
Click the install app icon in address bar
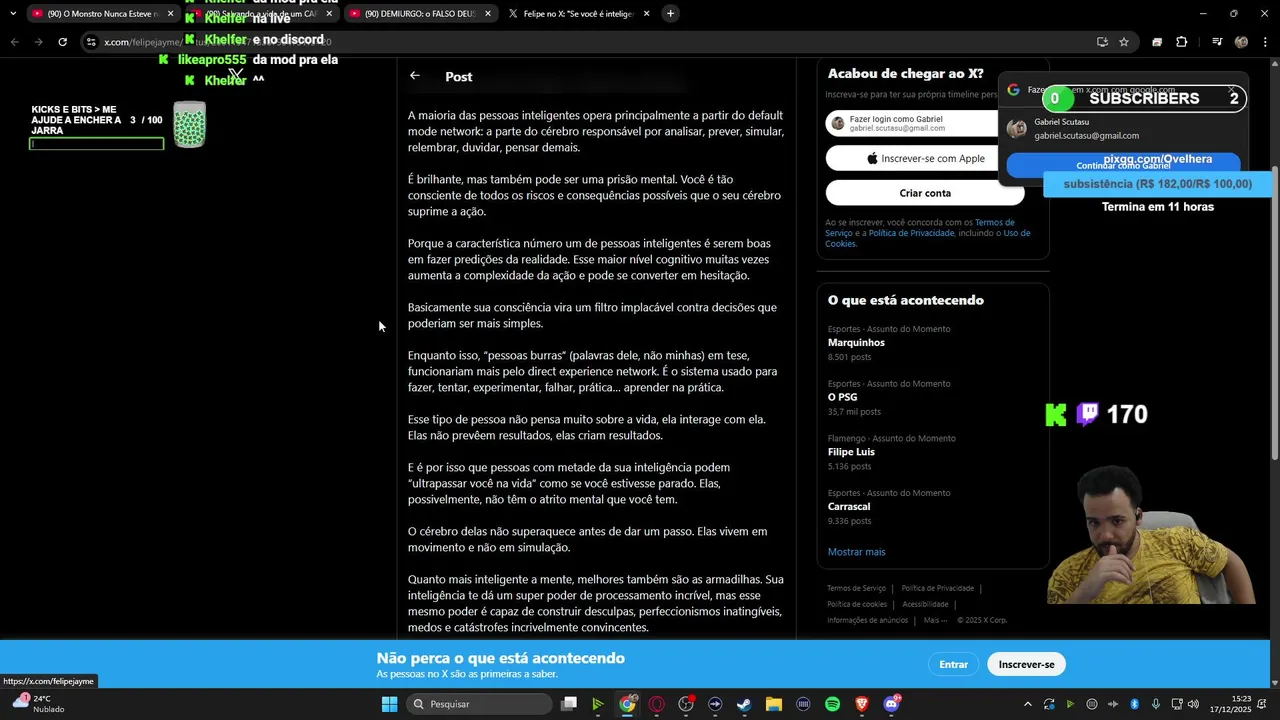[x=1102, y=42]
